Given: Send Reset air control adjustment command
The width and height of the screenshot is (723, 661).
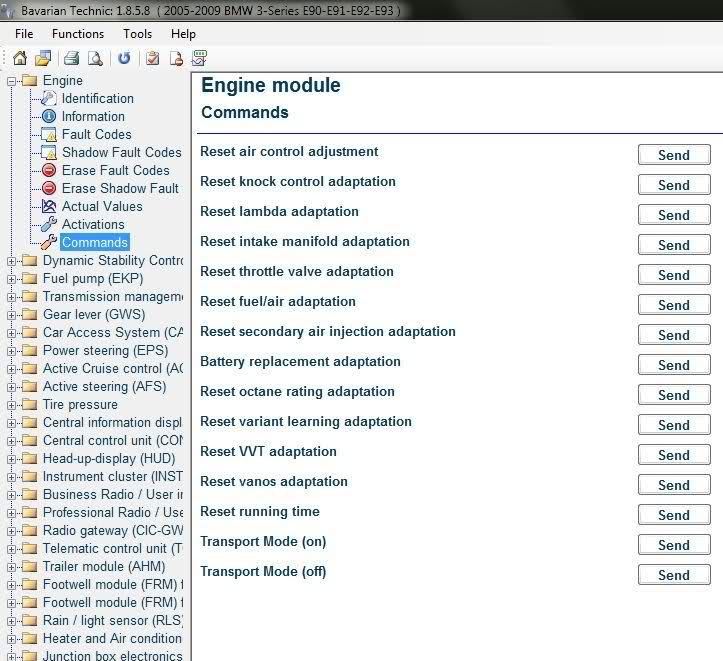Looking at the screenshot, I should [674, 155].
